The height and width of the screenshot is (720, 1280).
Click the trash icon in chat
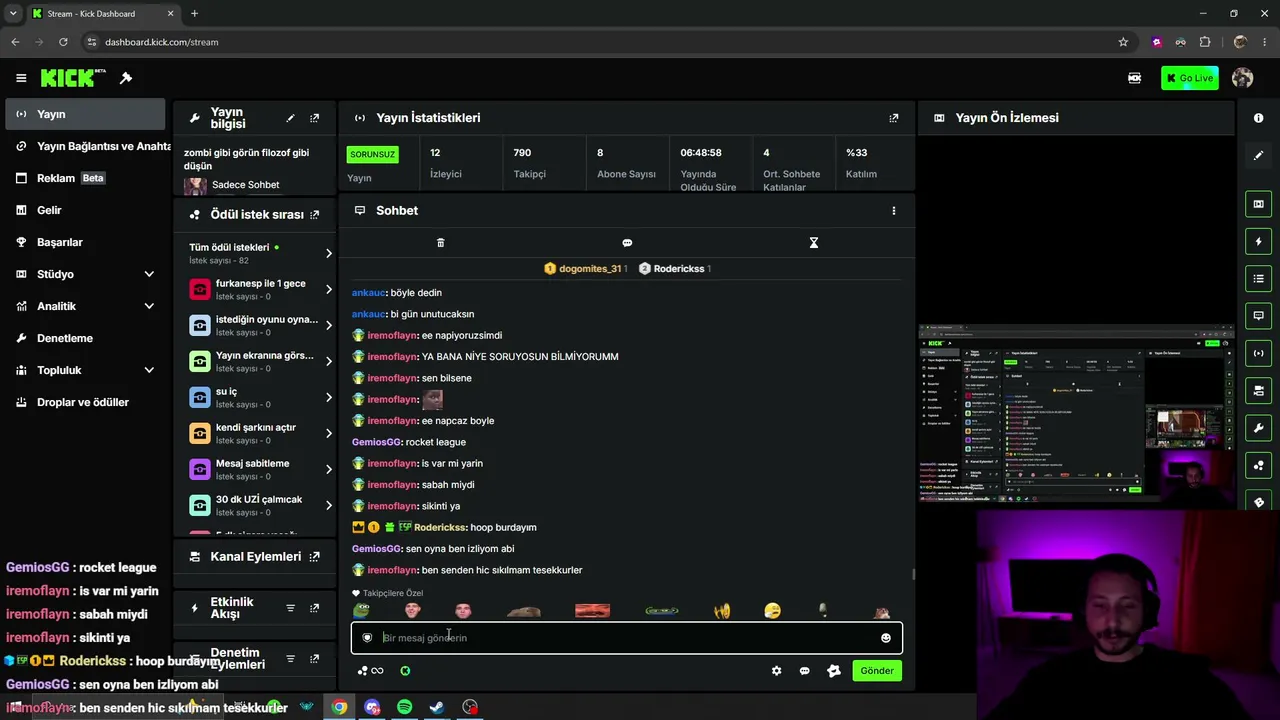pyautogui.click(x=441, y=243)
